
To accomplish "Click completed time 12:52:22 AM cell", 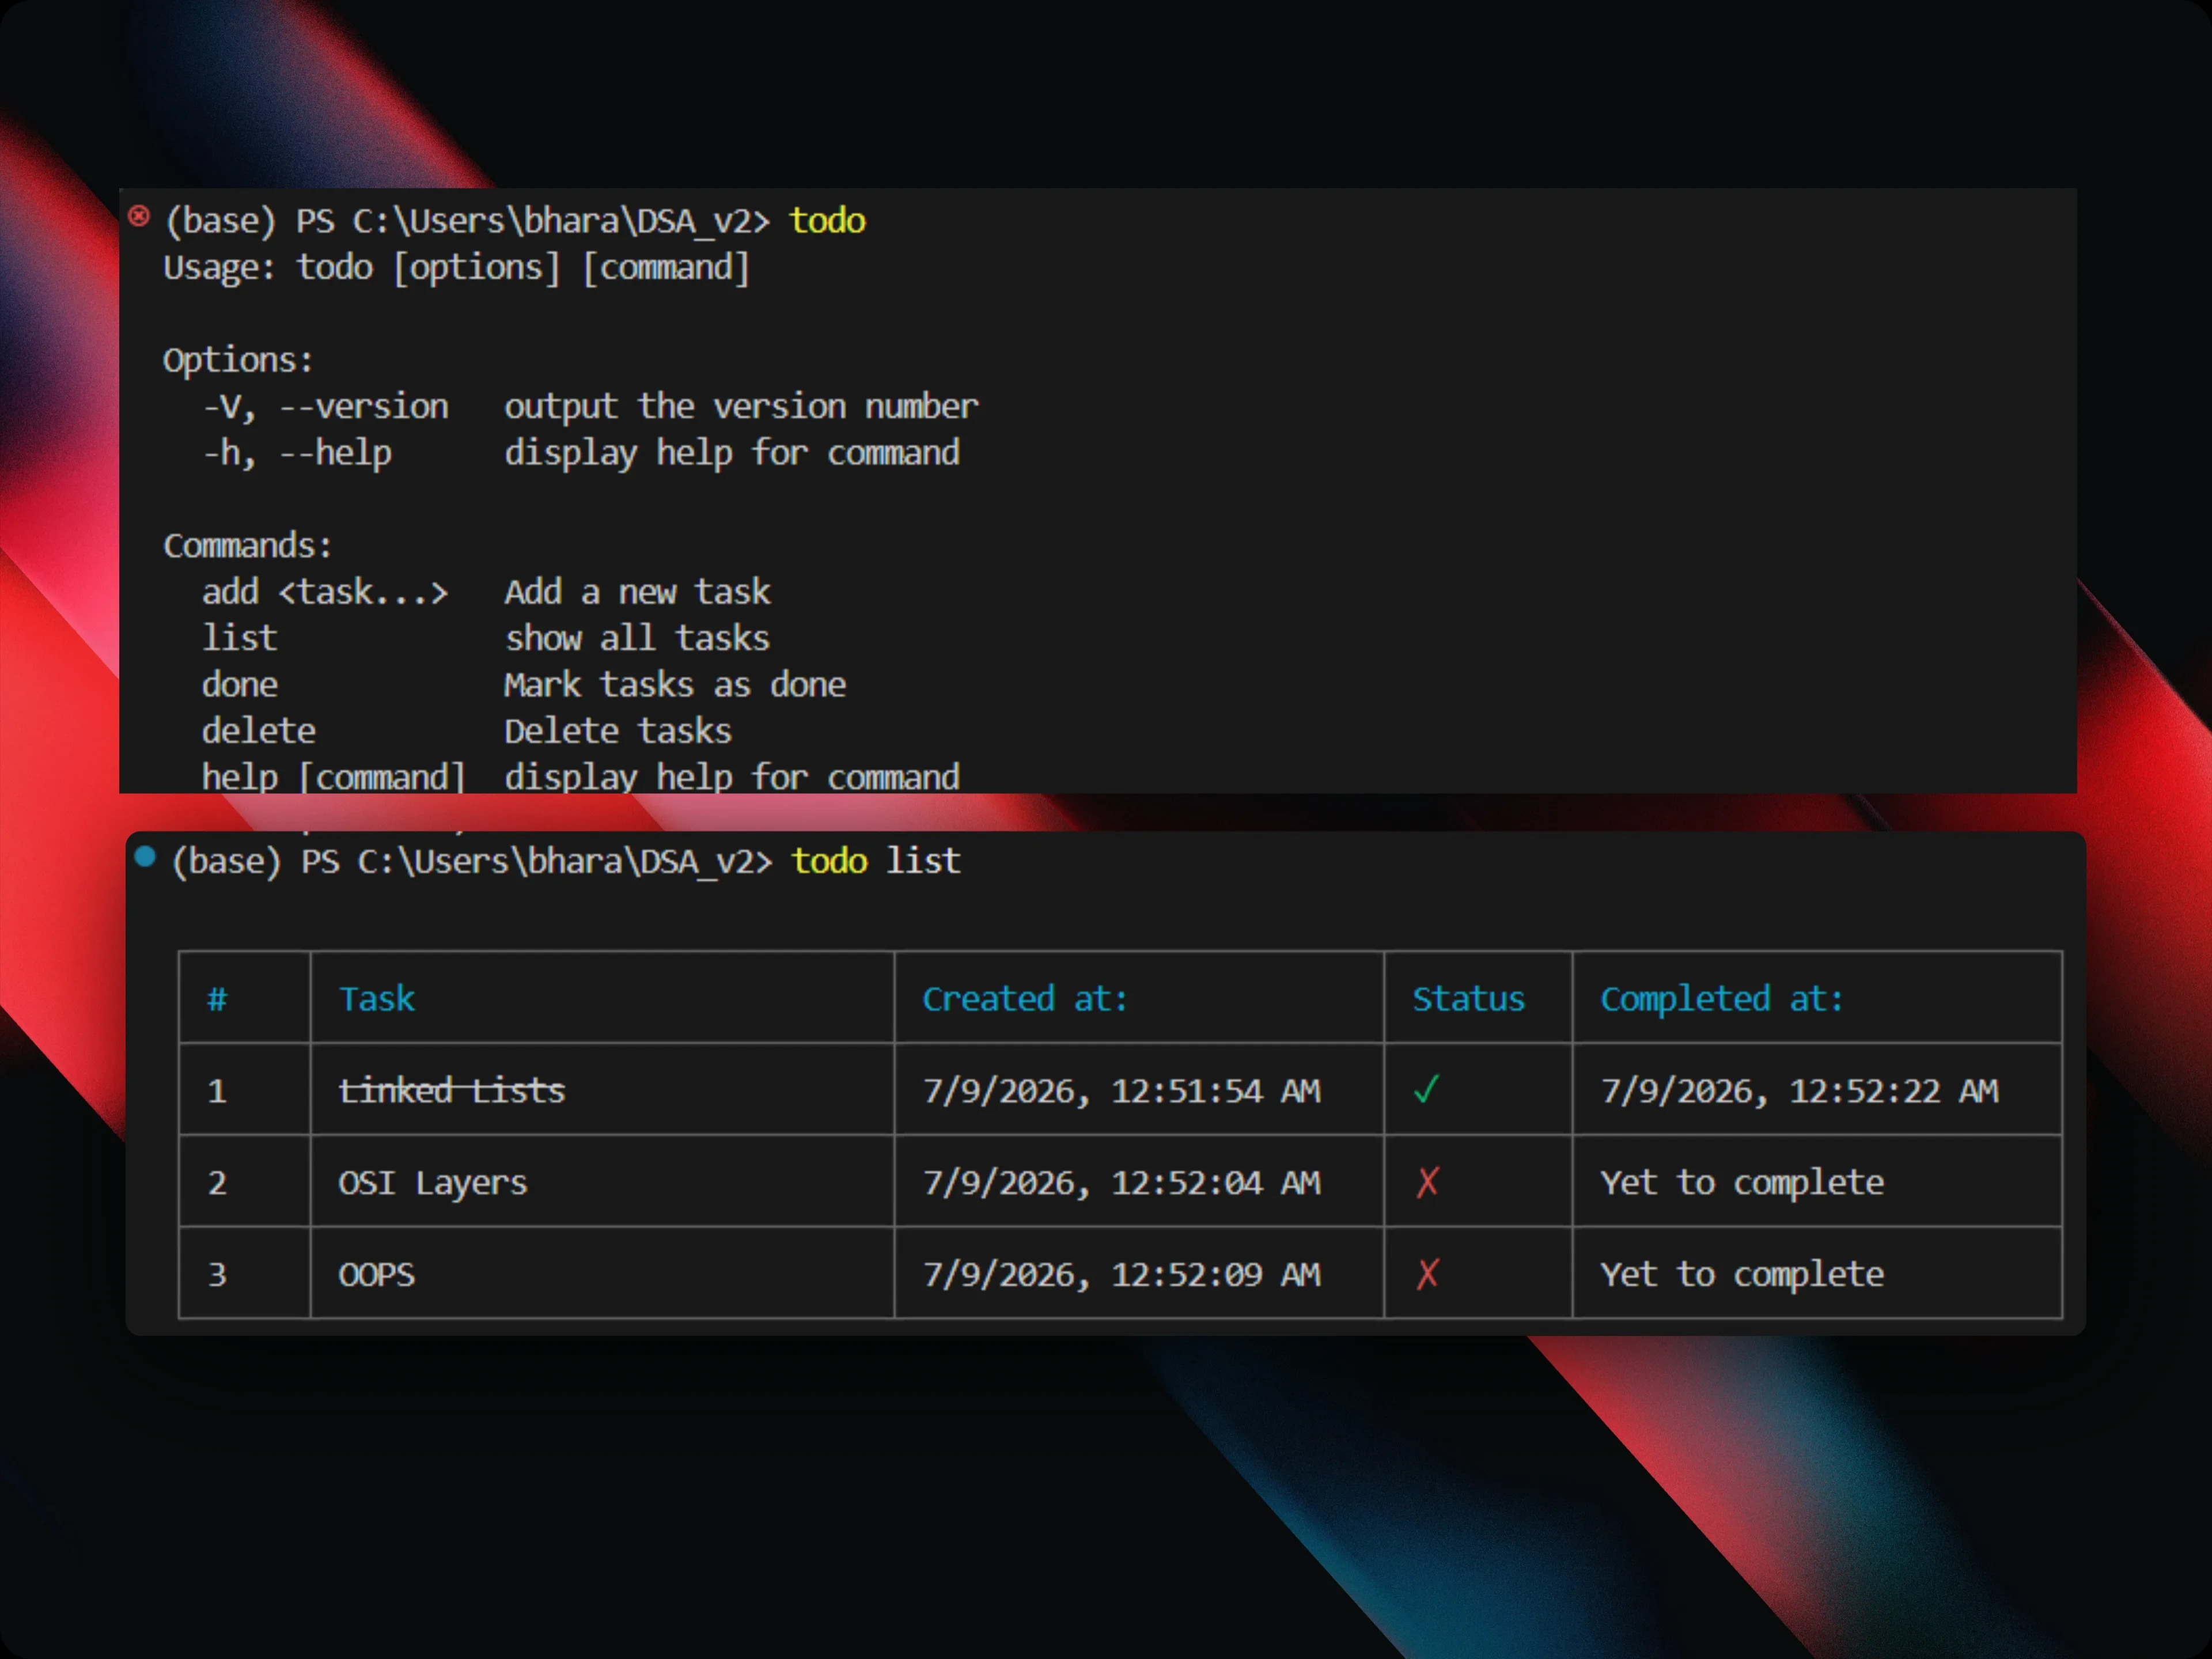I will 1817,1090.
